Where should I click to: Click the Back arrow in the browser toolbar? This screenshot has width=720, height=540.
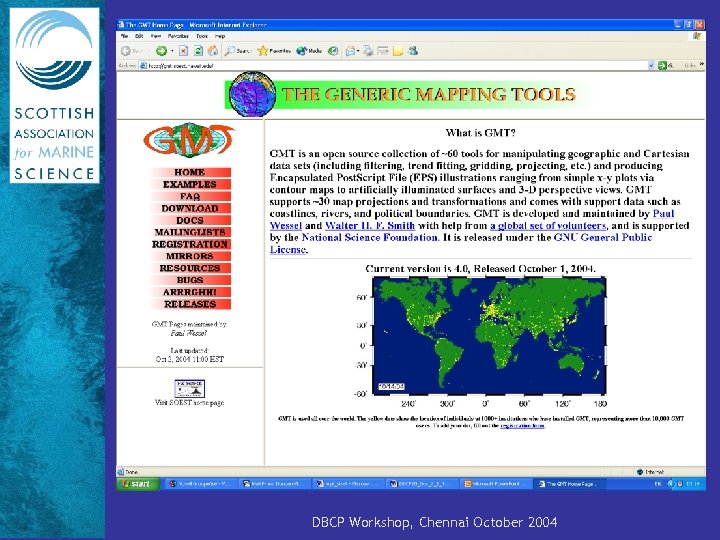(125, 51)
